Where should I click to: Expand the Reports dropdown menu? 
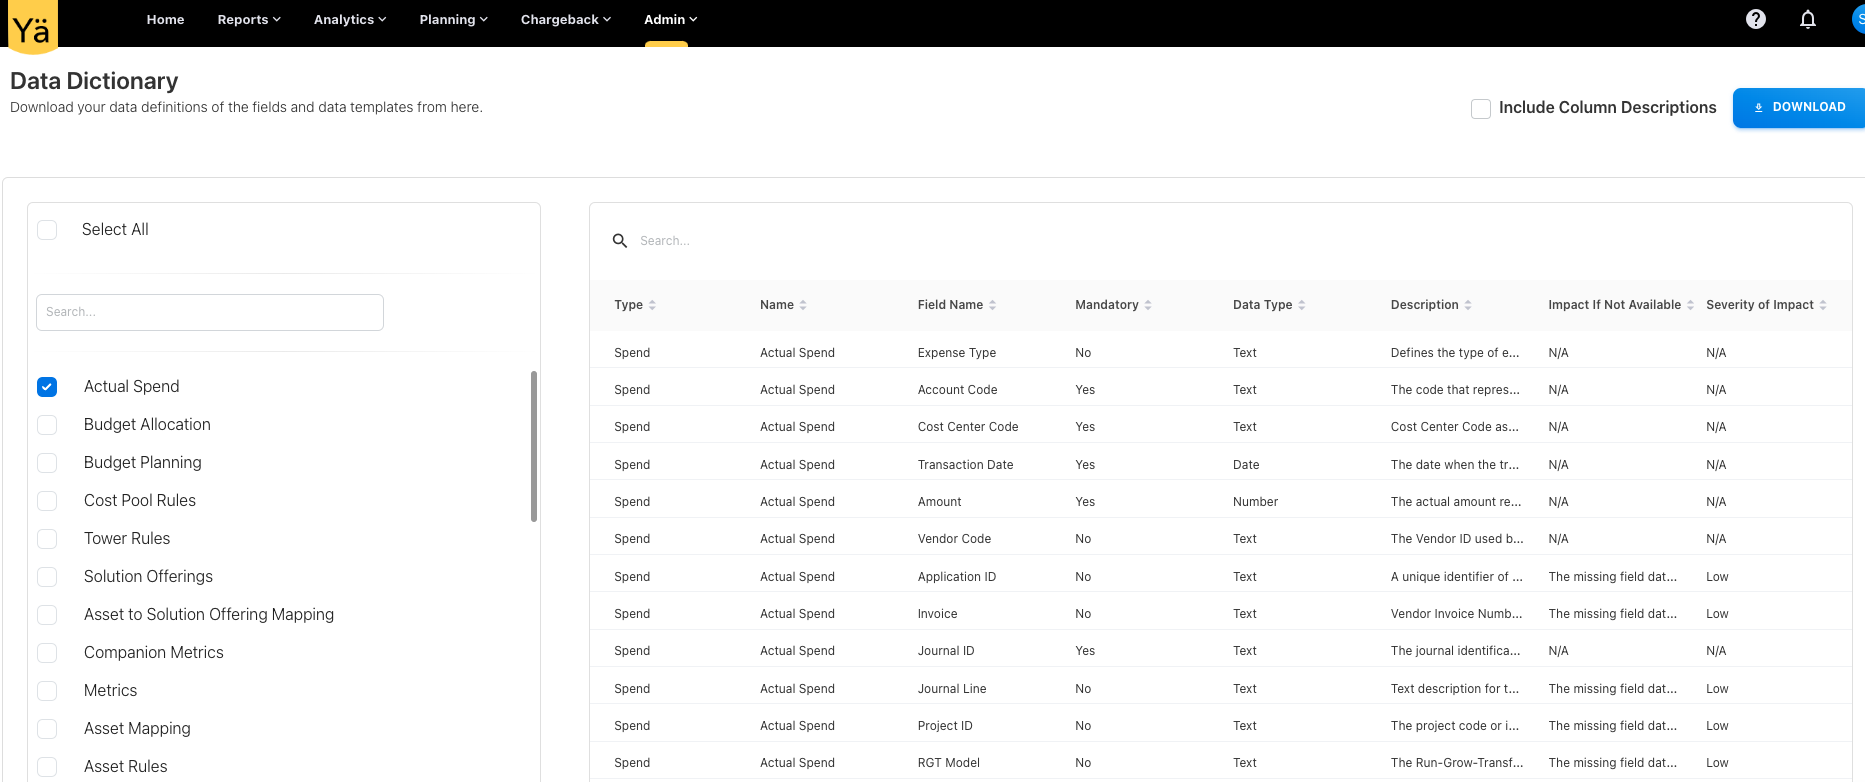click(x=249, y=19)
